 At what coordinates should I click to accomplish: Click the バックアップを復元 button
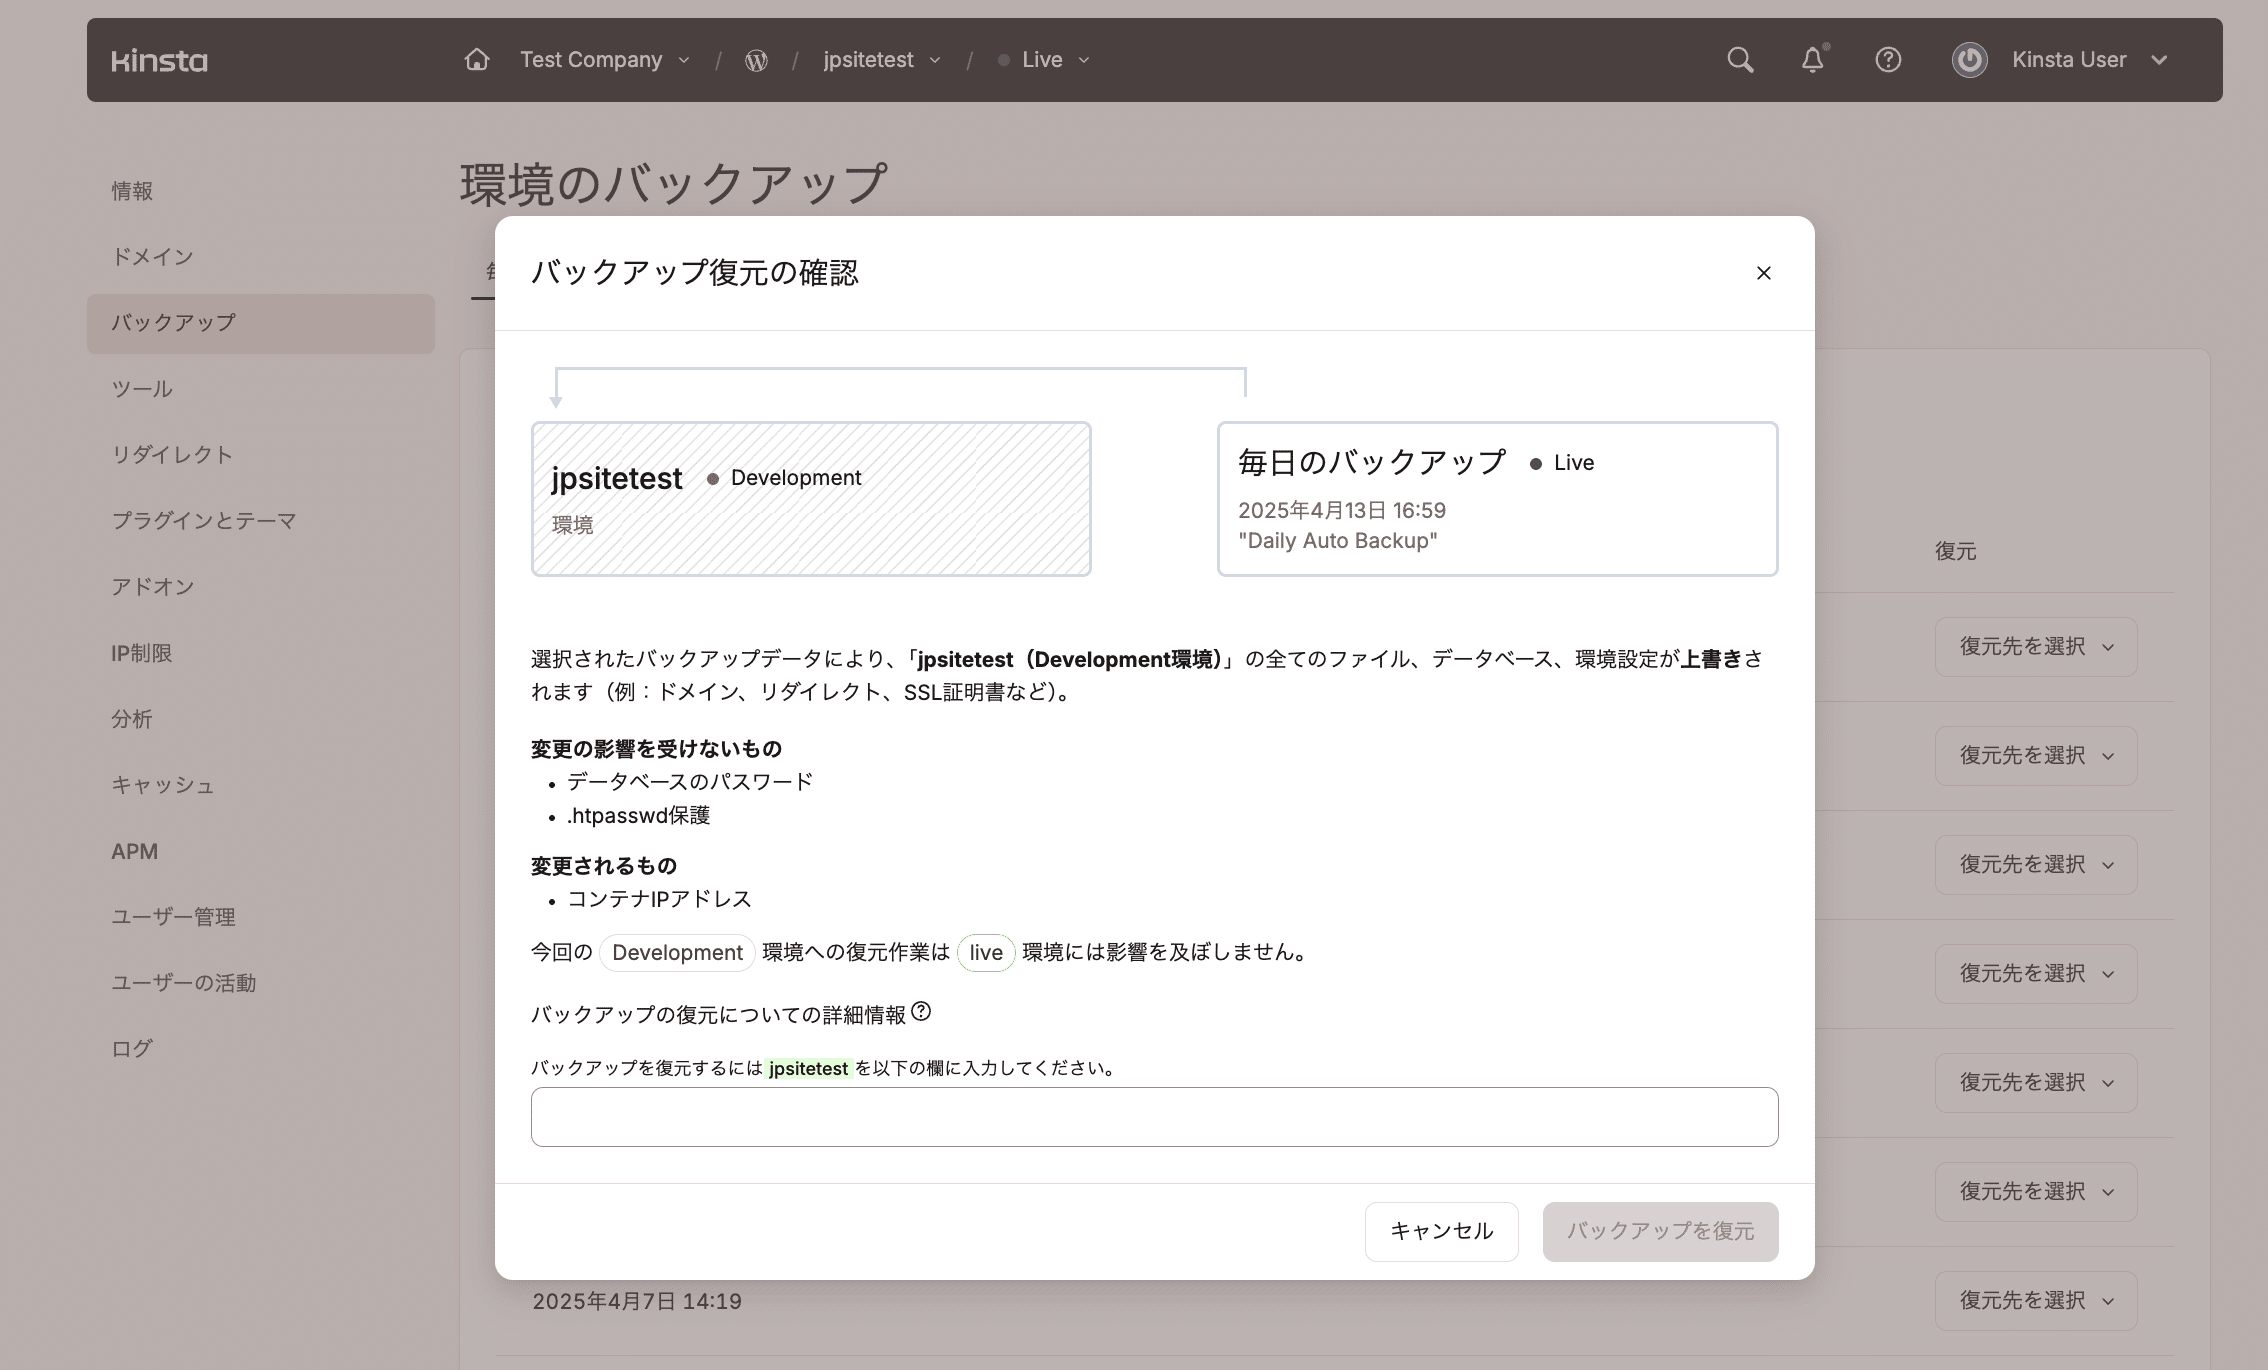[x=1660, y=1231]
